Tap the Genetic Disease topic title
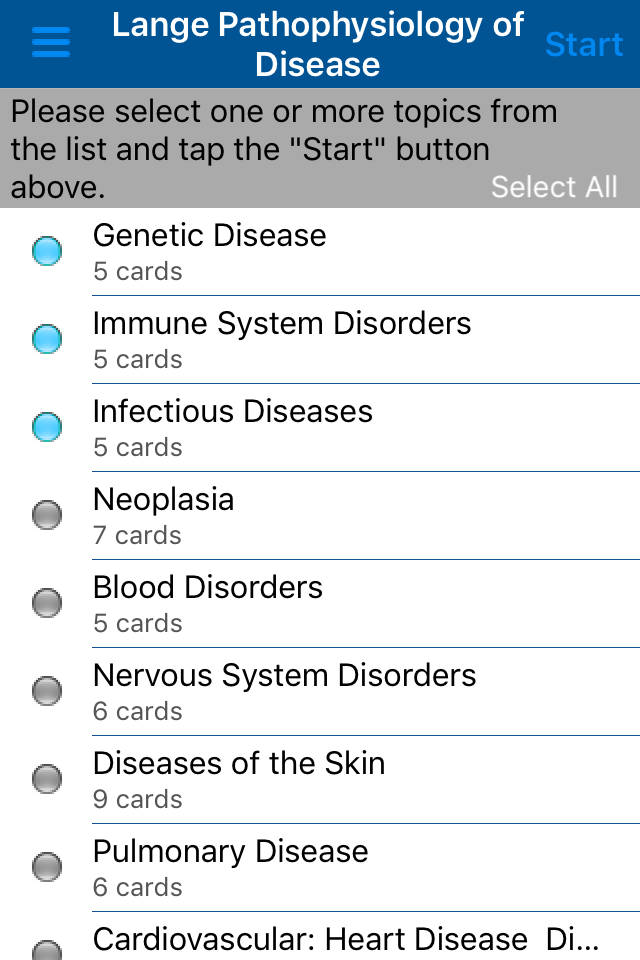 [x=209, y=236]
